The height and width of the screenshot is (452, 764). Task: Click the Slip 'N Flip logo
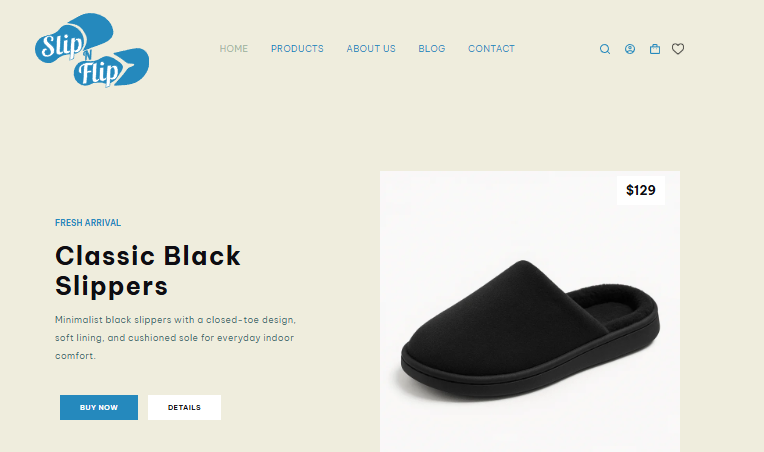click(x=92, y=50)
